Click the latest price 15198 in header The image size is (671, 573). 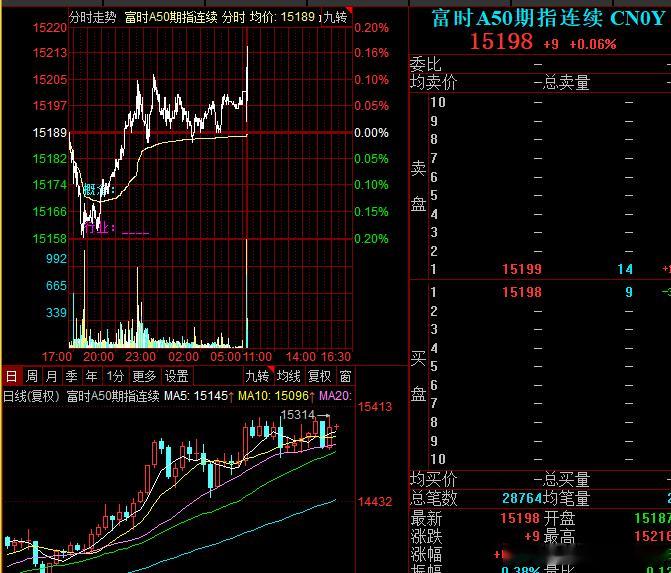click(x=502, y=42)
